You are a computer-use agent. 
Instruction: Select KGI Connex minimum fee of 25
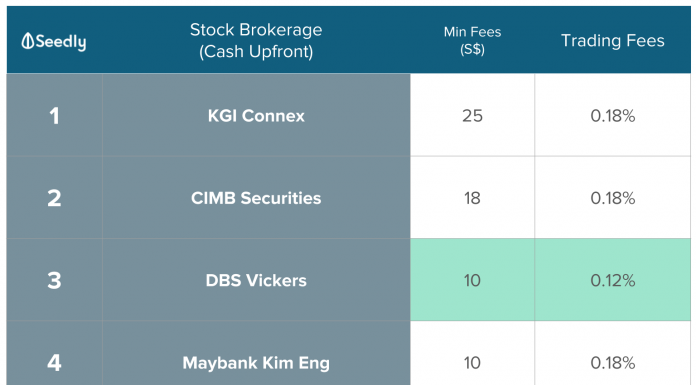click(472, 115)
